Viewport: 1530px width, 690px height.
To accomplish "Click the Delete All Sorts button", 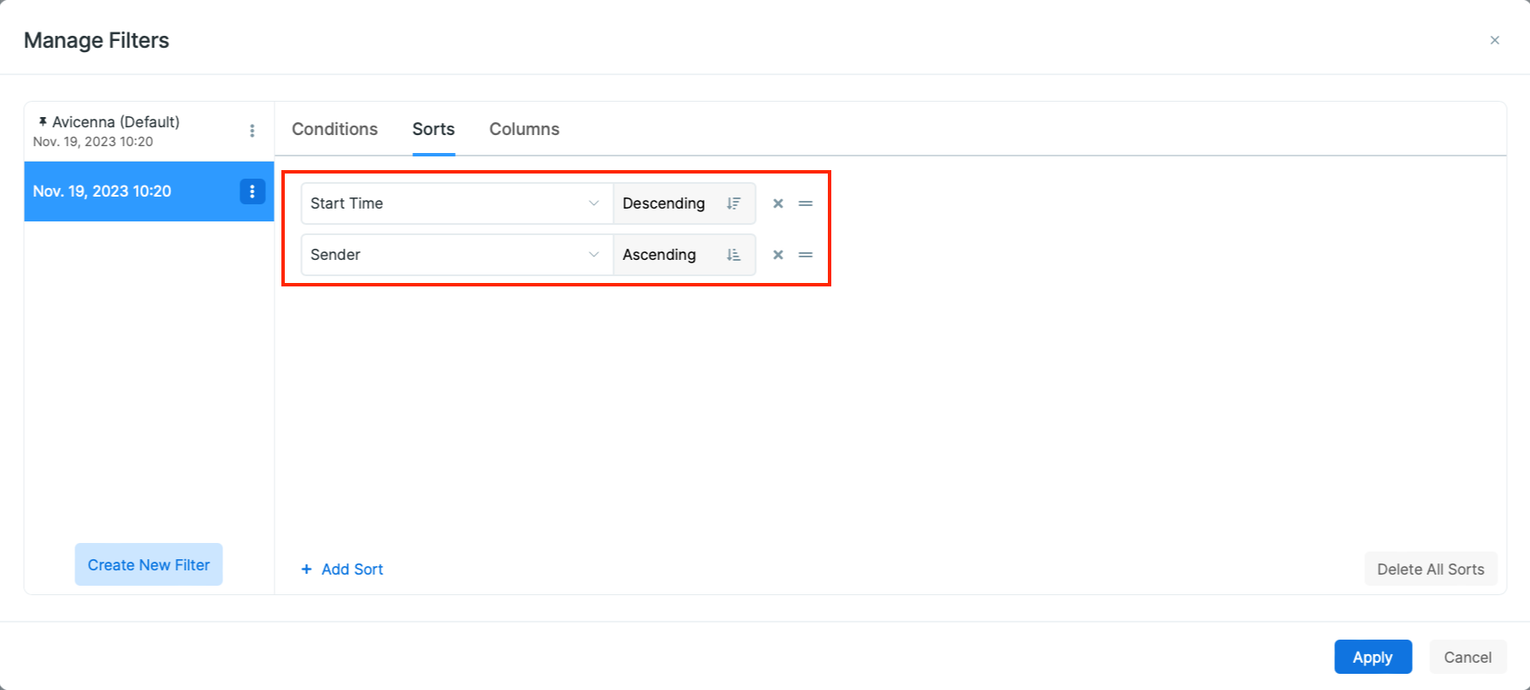I will coord(1430,569).
